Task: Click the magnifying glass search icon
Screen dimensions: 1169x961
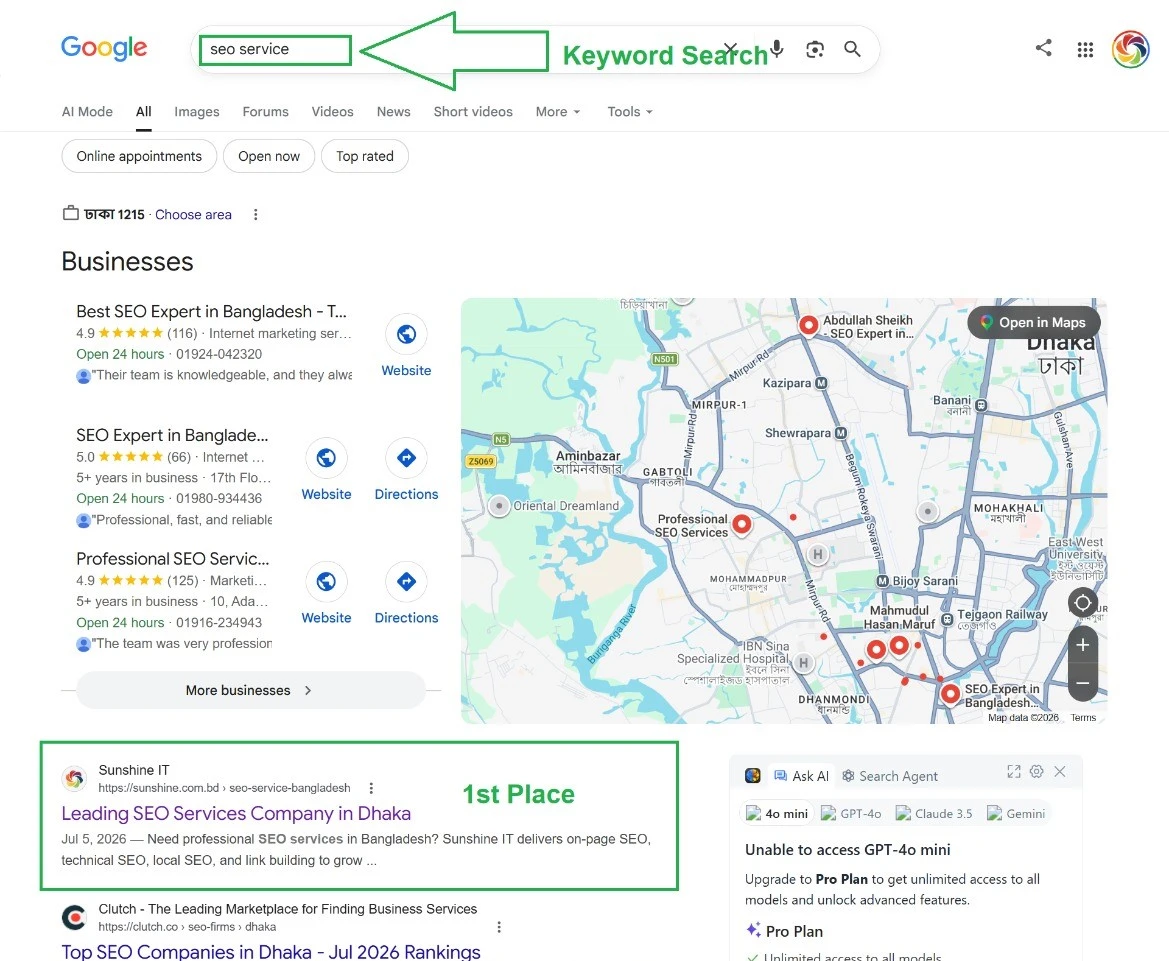Action: tap(852, 49)
